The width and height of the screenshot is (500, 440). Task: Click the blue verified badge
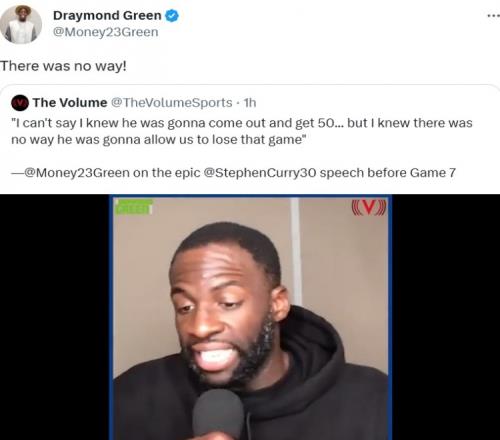172,16
